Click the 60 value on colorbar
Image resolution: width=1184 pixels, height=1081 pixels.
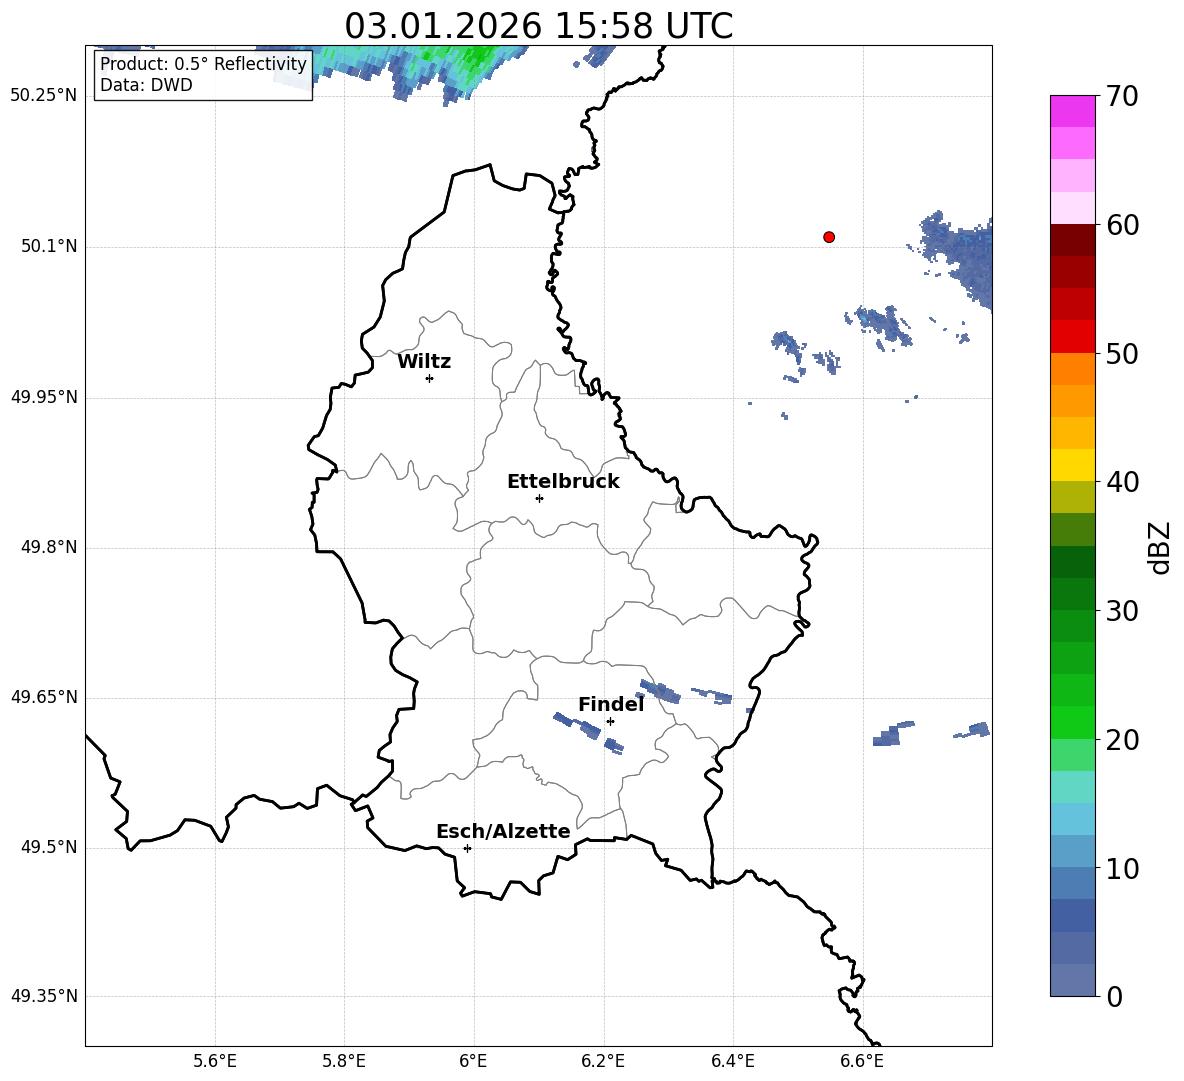click(x=1121, y=225)
